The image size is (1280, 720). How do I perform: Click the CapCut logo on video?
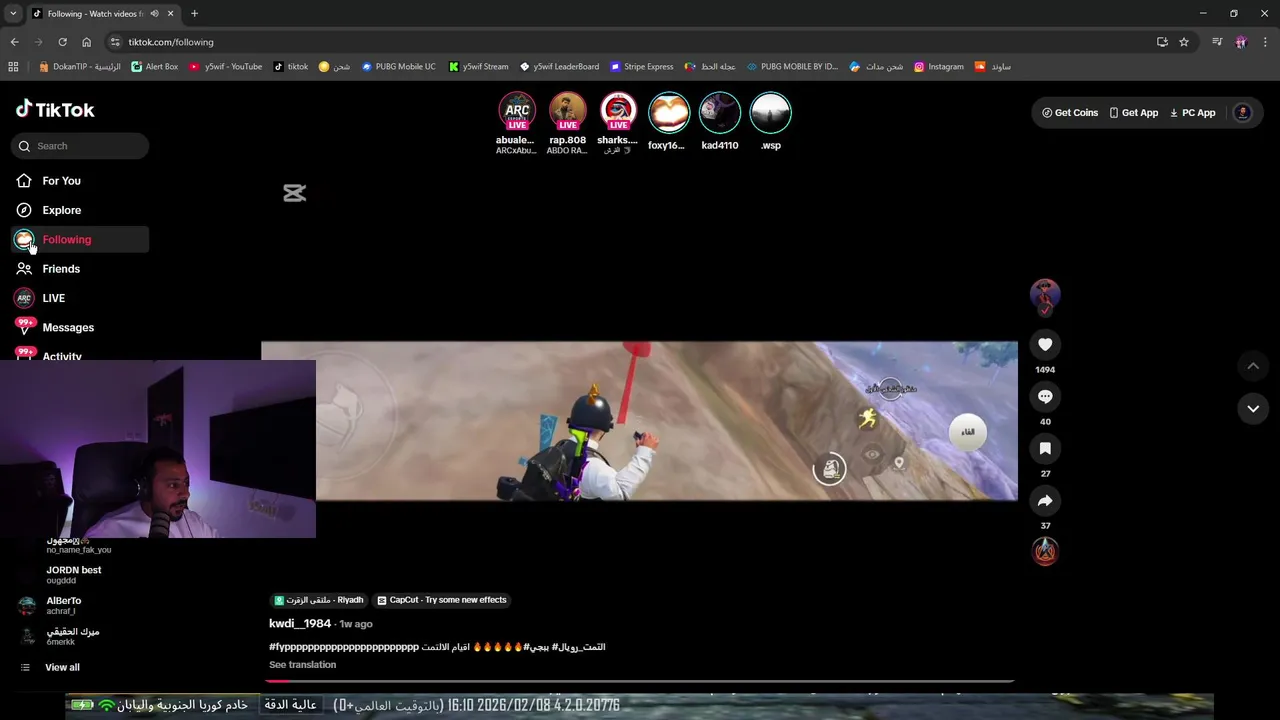[294, 193]
